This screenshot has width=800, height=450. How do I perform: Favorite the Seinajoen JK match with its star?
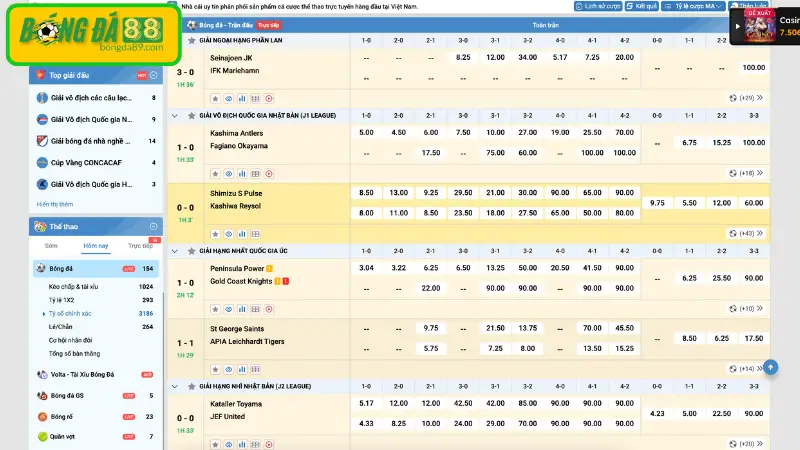point(215,98)
